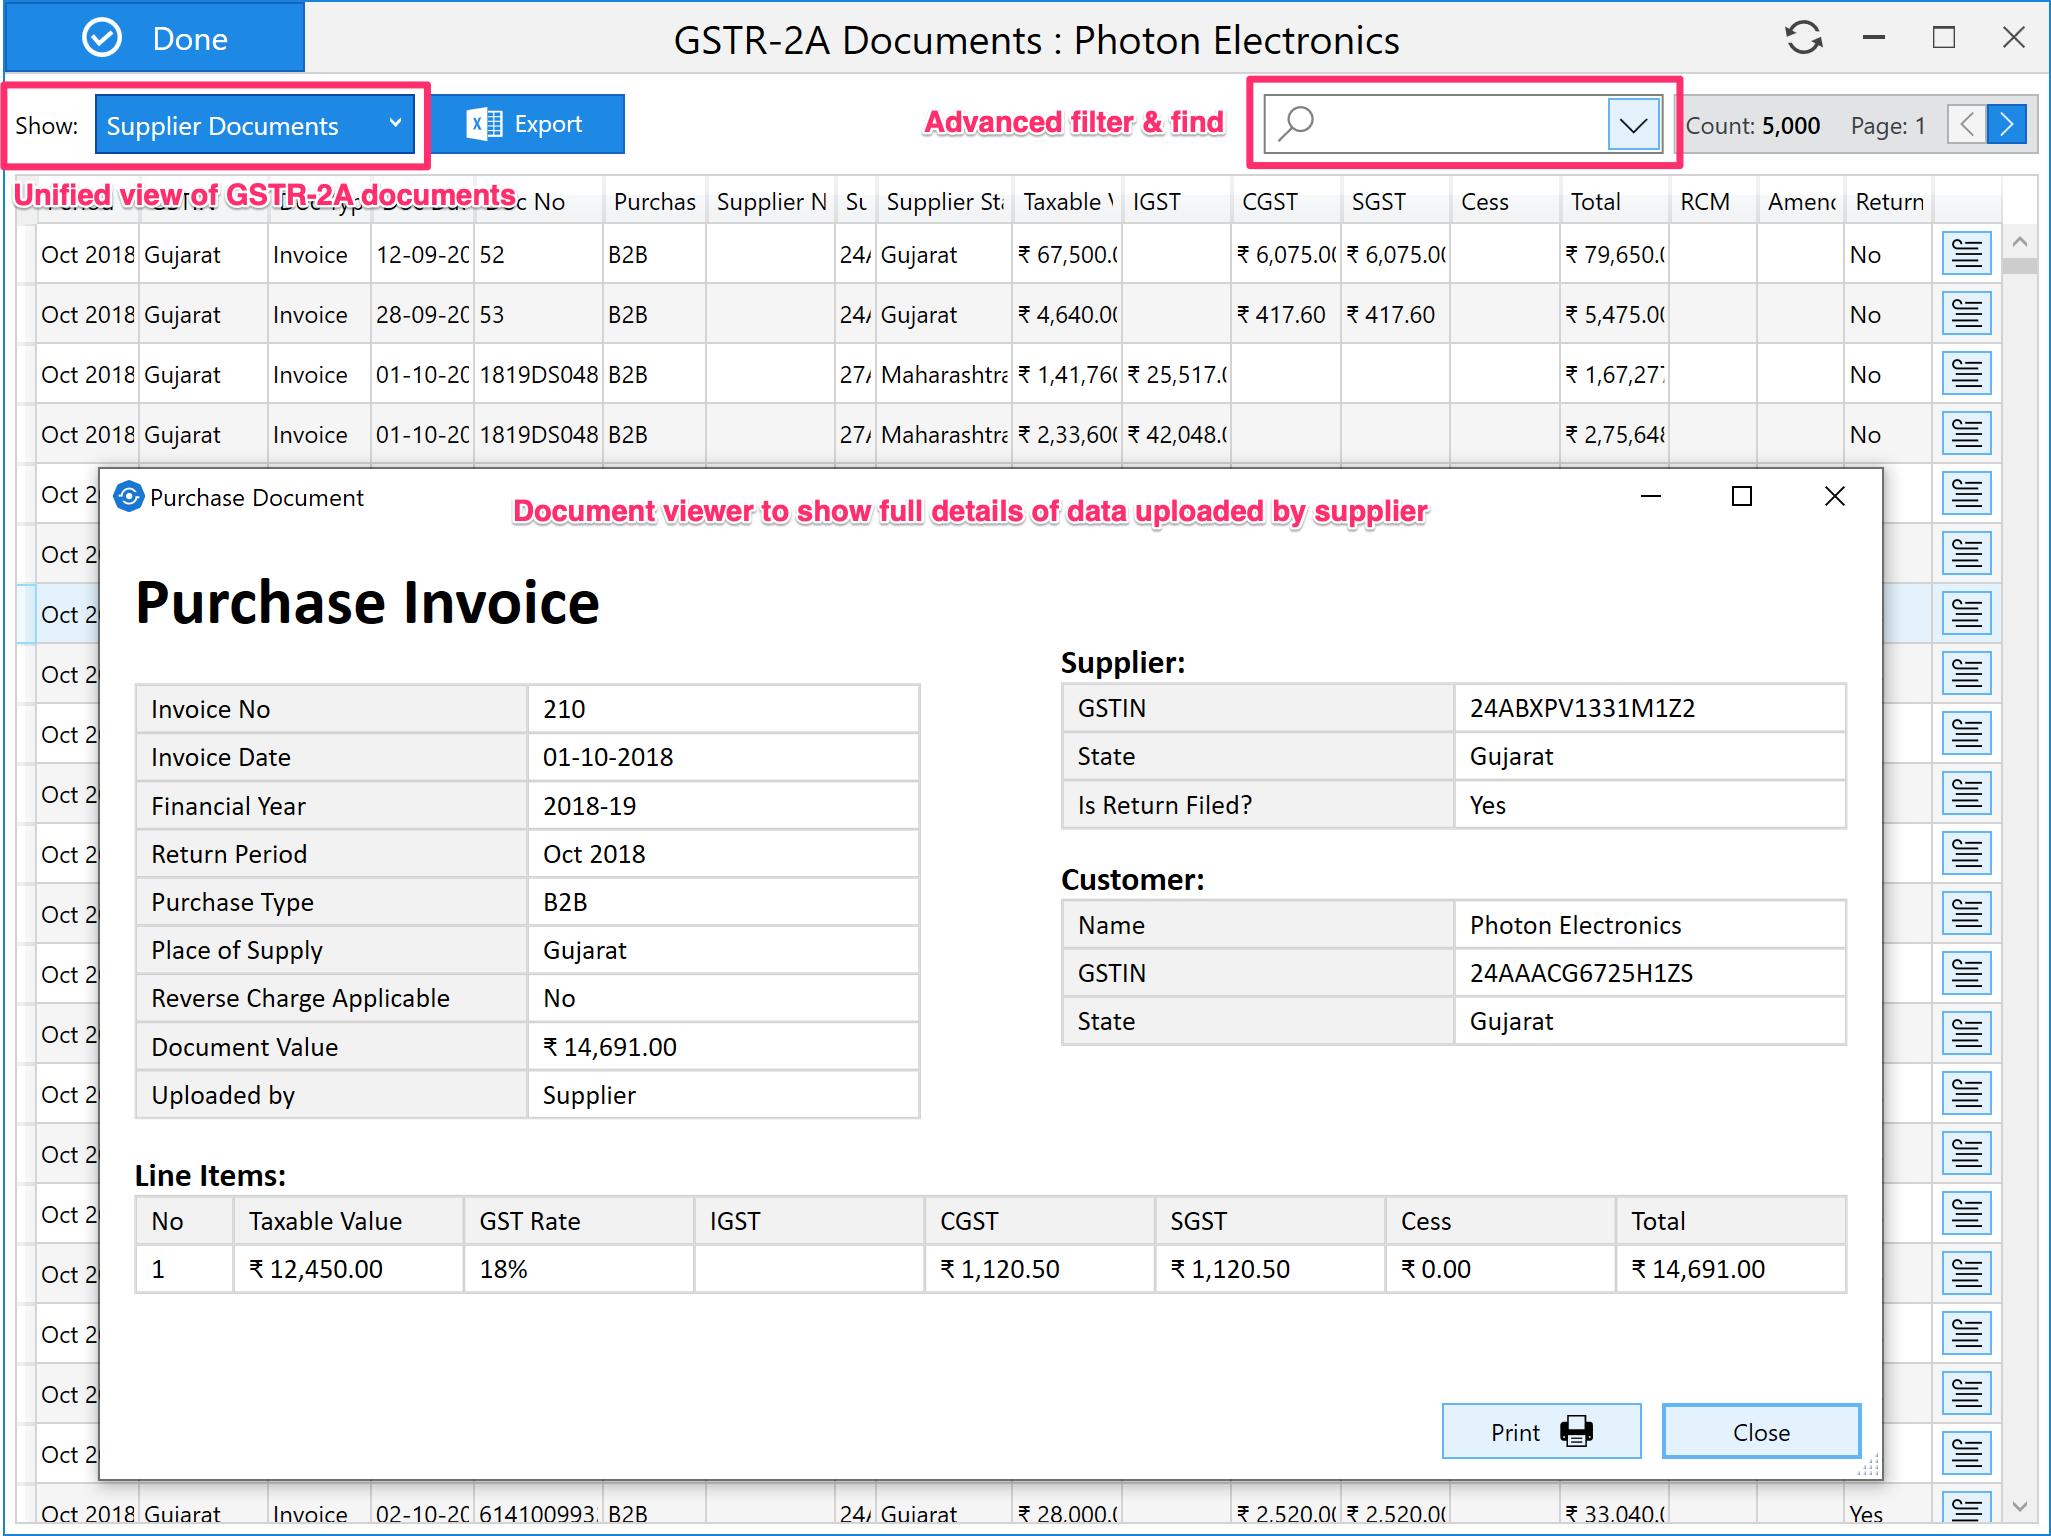2051x1536 pixels.
Task: Click Export to Excel button
Action: click(526, 124)
